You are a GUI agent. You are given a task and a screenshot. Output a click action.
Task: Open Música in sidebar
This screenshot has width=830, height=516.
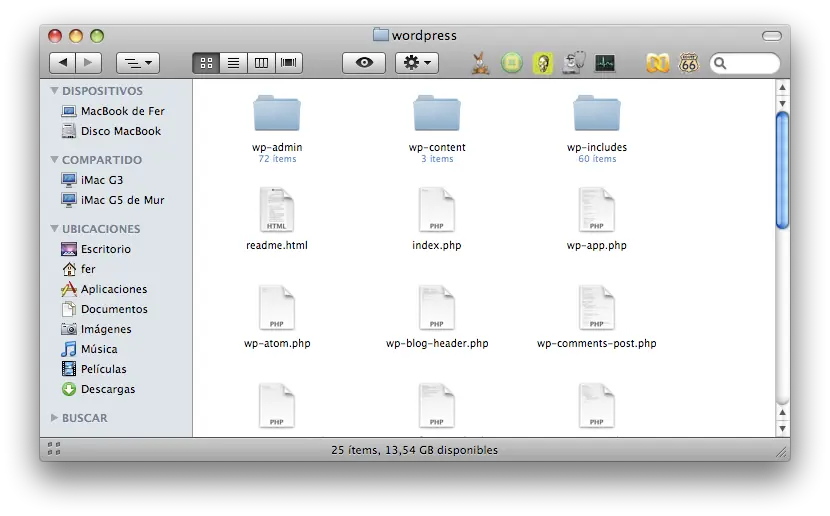[x=89, y=349]
